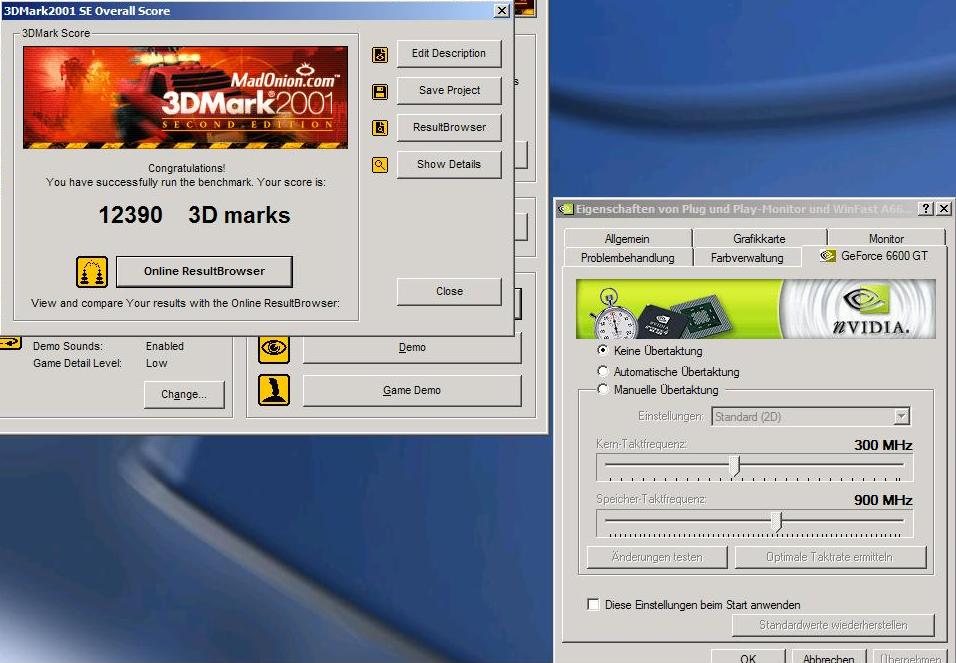Switch to the Grafikkarte tab
Viewport: 956px width, 663px height.
coord(759,238)
